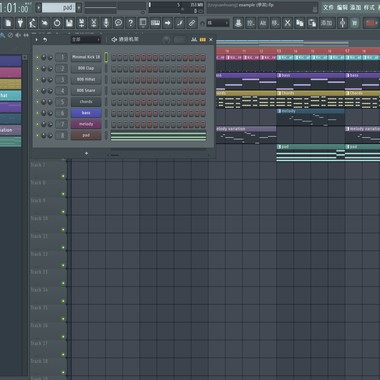The width and height of the screenshot is (380, 380).
Task: Click arrow right of pattern selector
Action: coord(79,8)
